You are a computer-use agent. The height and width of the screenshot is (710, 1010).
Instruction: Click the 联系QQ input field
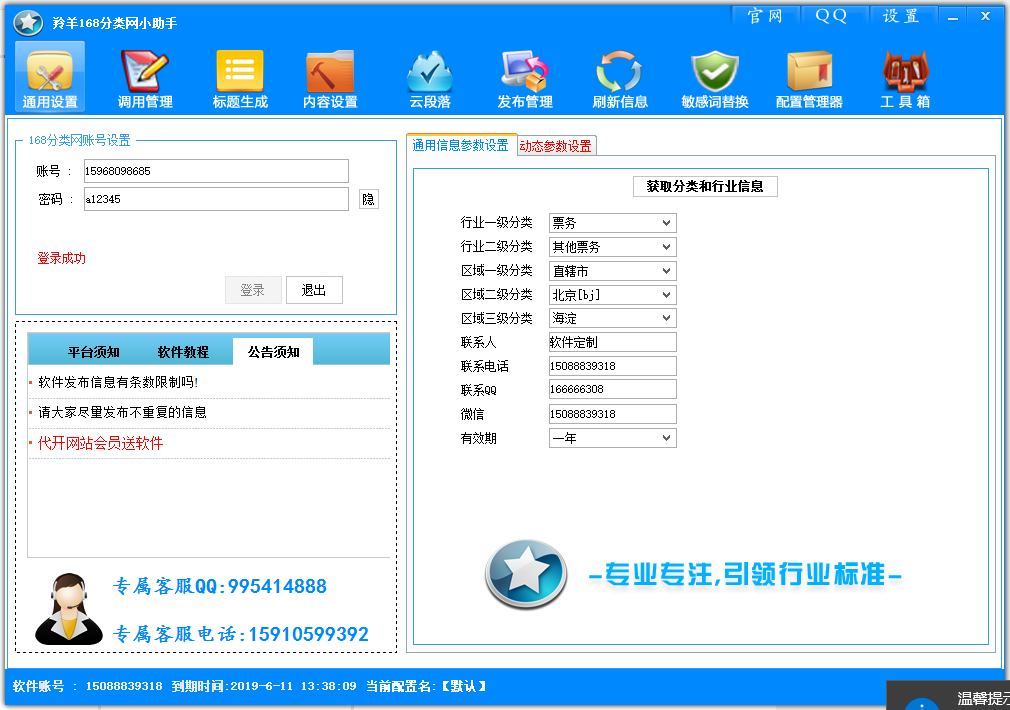612,389
